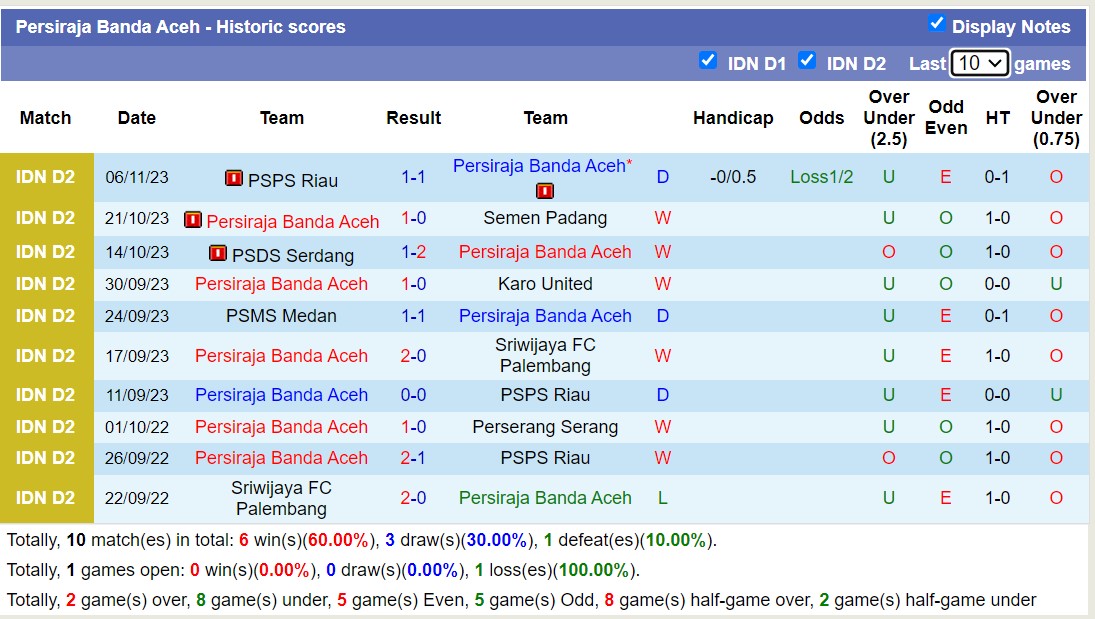Open the Last games dropdown showing 10
This screenshot has width=1095, height=619.
[979, 62]
